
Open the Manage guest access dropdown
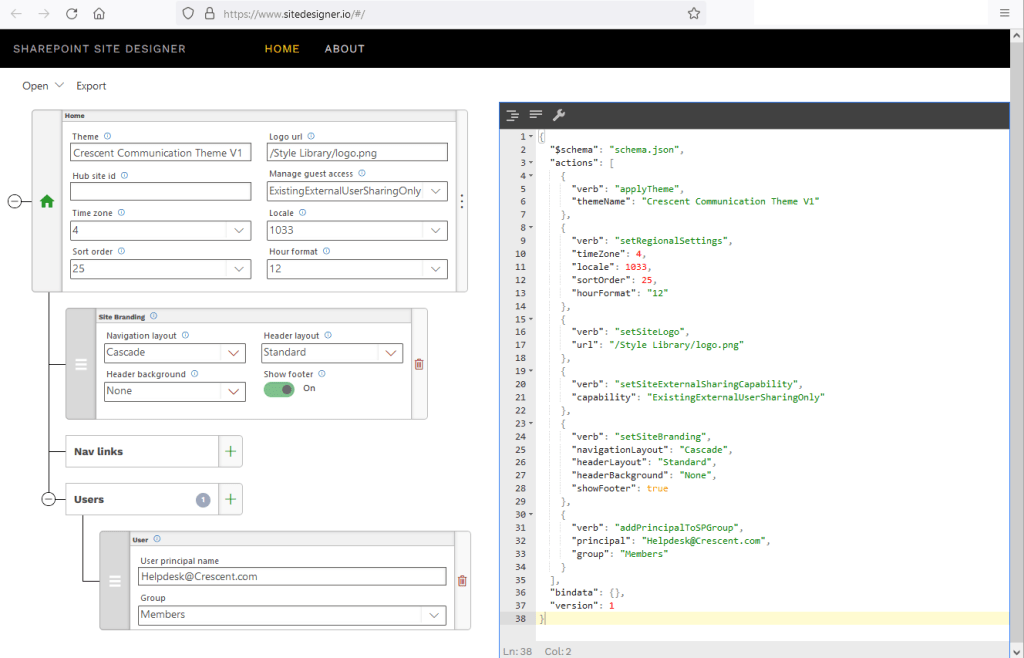357,191
